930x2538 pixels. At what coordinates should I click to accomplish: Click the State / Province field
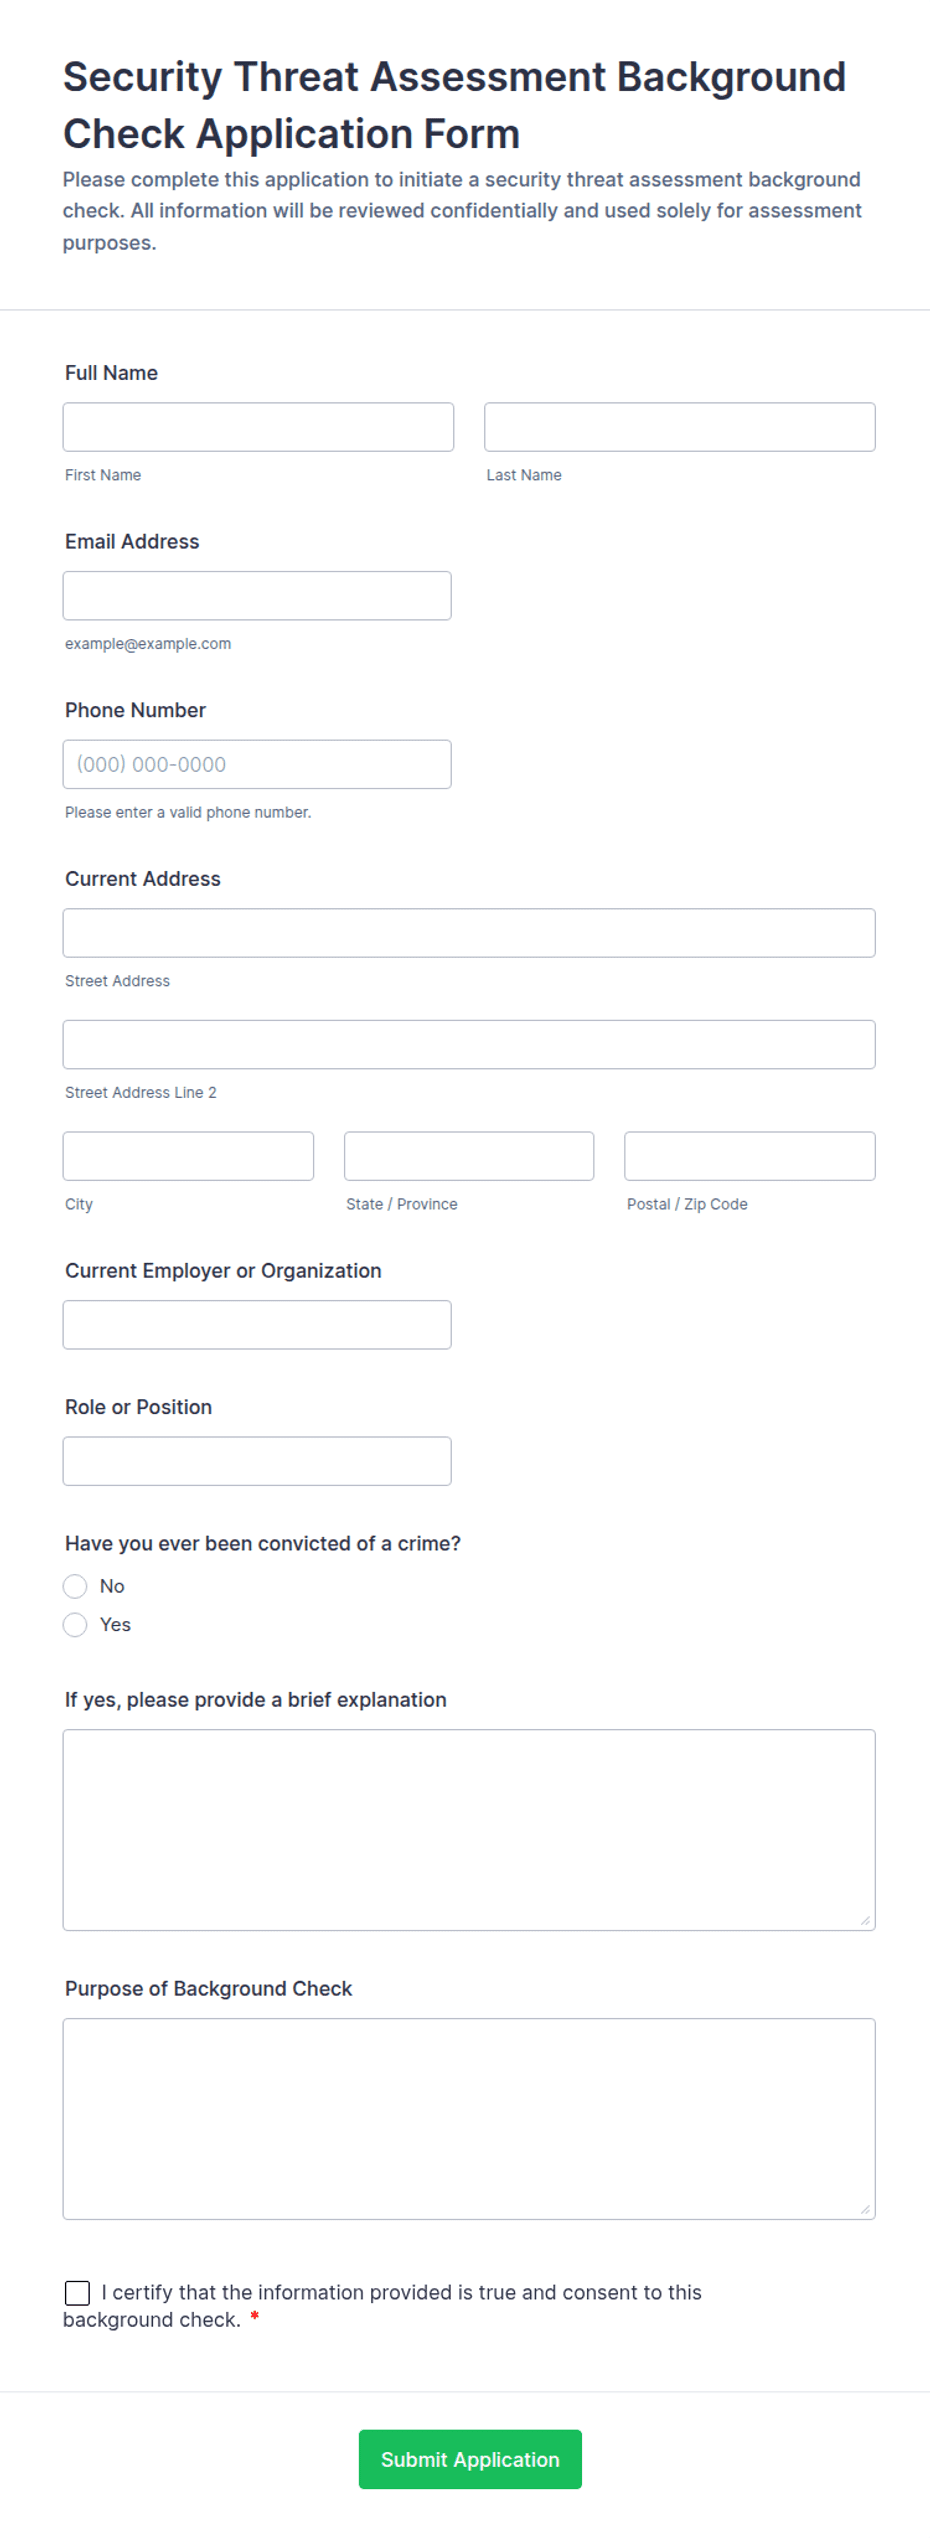(469, 1156)
